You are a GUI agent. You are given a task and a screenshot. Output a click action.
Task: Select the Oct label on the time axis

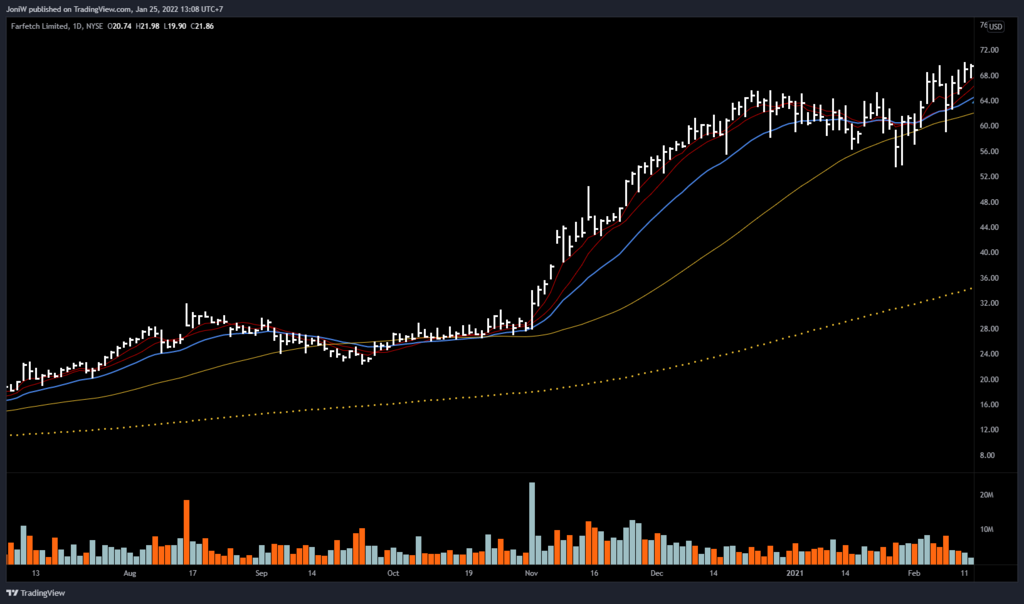(x=393, y=575)
